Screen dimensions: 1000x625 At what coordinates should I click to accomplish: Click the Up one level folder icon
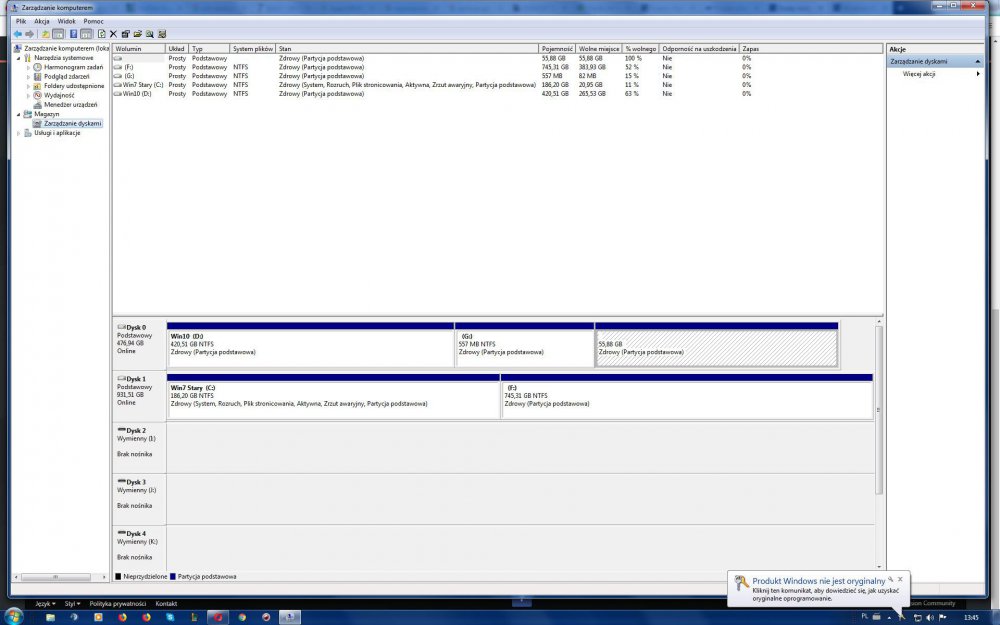click(x=46, y=34)
